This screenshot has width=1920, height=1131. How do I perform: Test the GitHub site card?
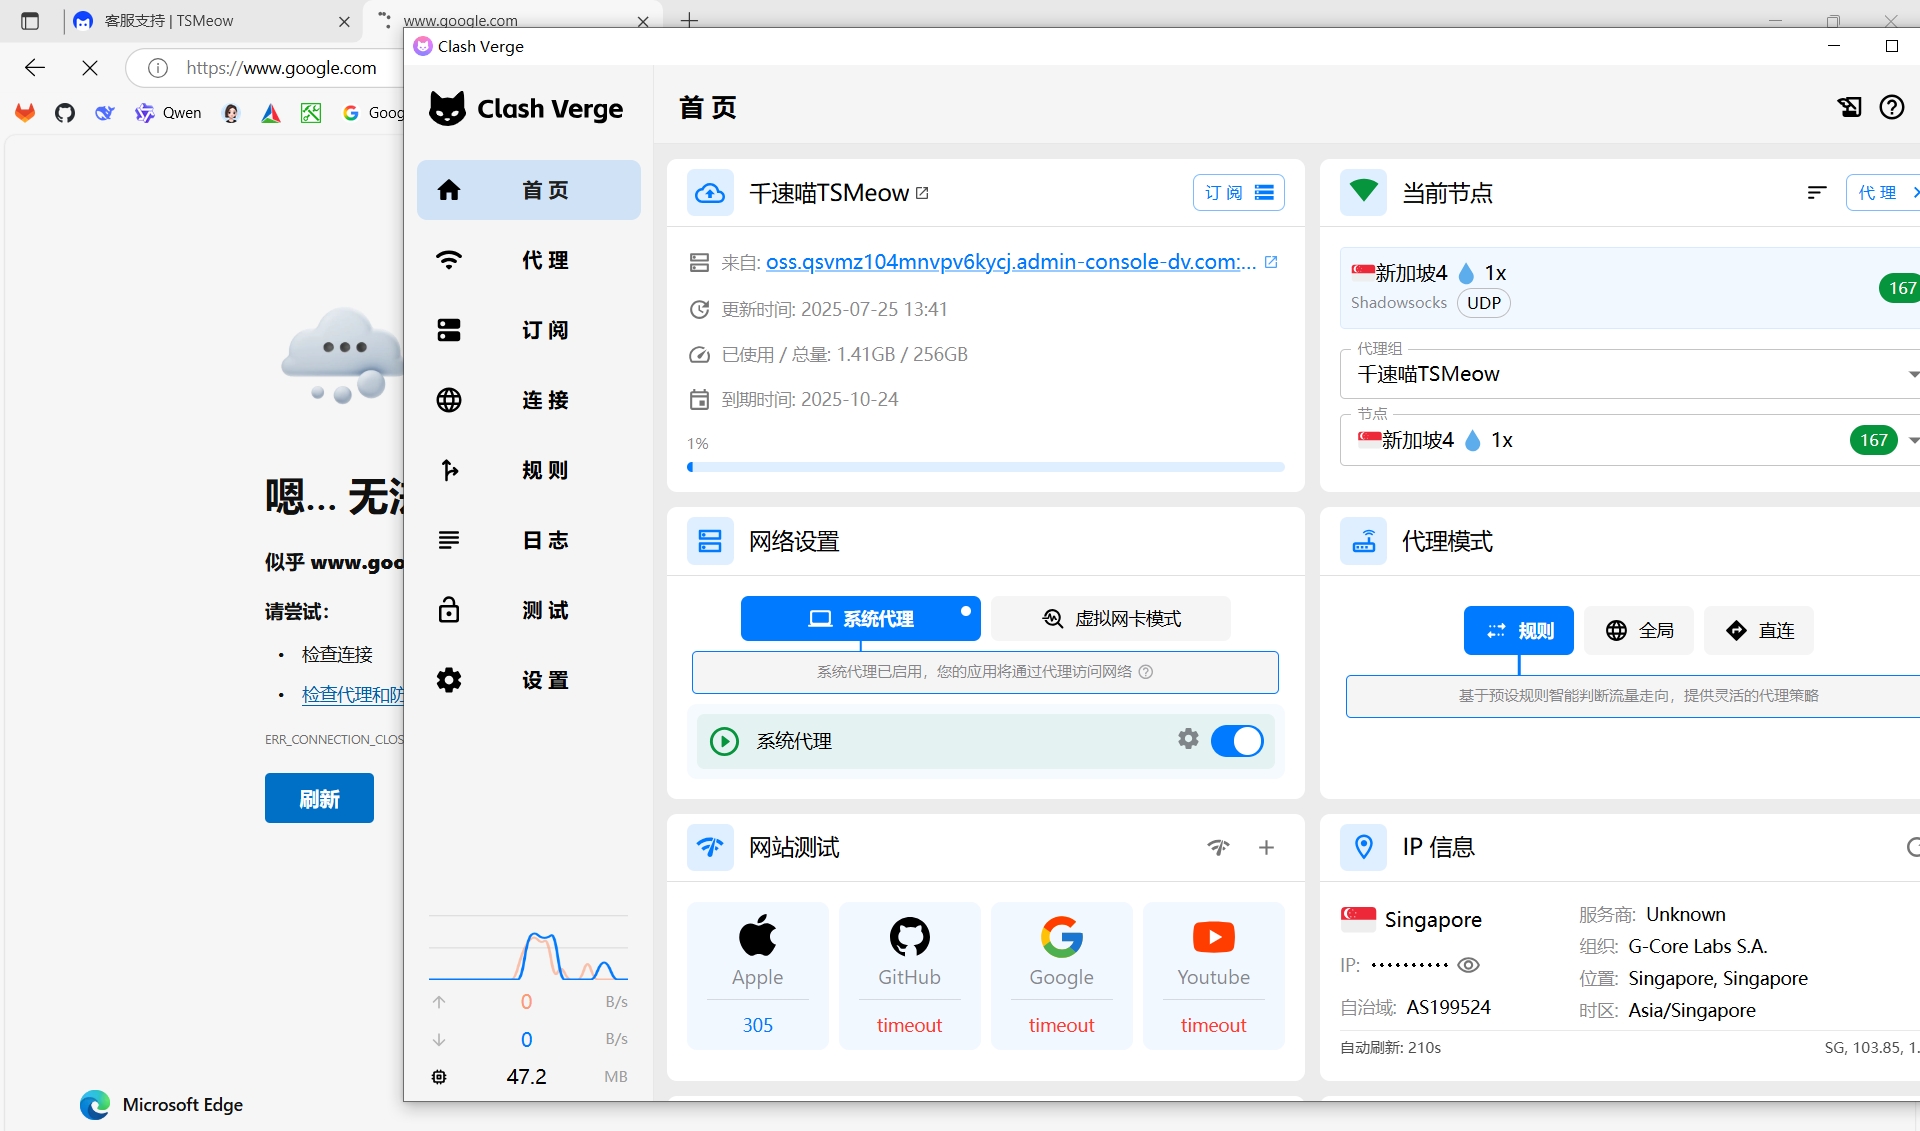[909, 976]
